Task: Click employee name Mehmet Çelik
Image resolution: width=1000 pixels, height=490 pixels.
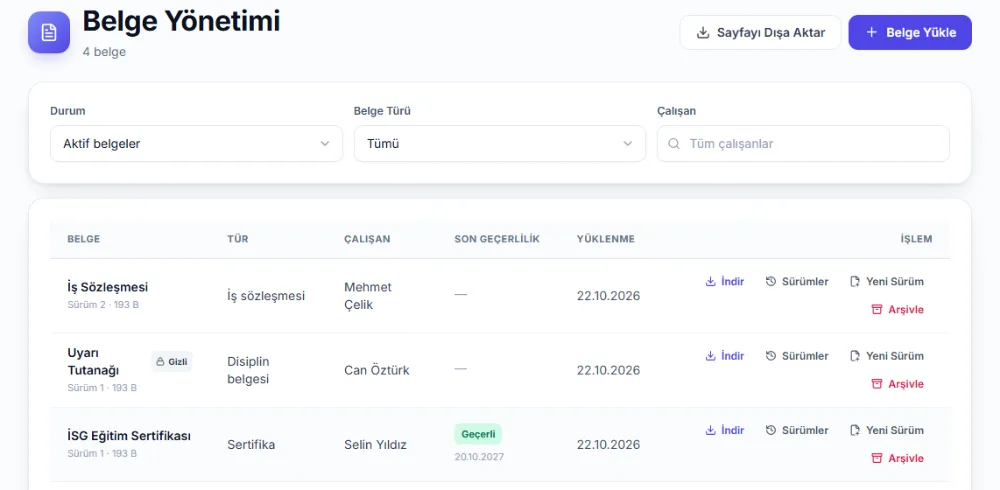Action: pyautogui.click(x=368, y=296)
